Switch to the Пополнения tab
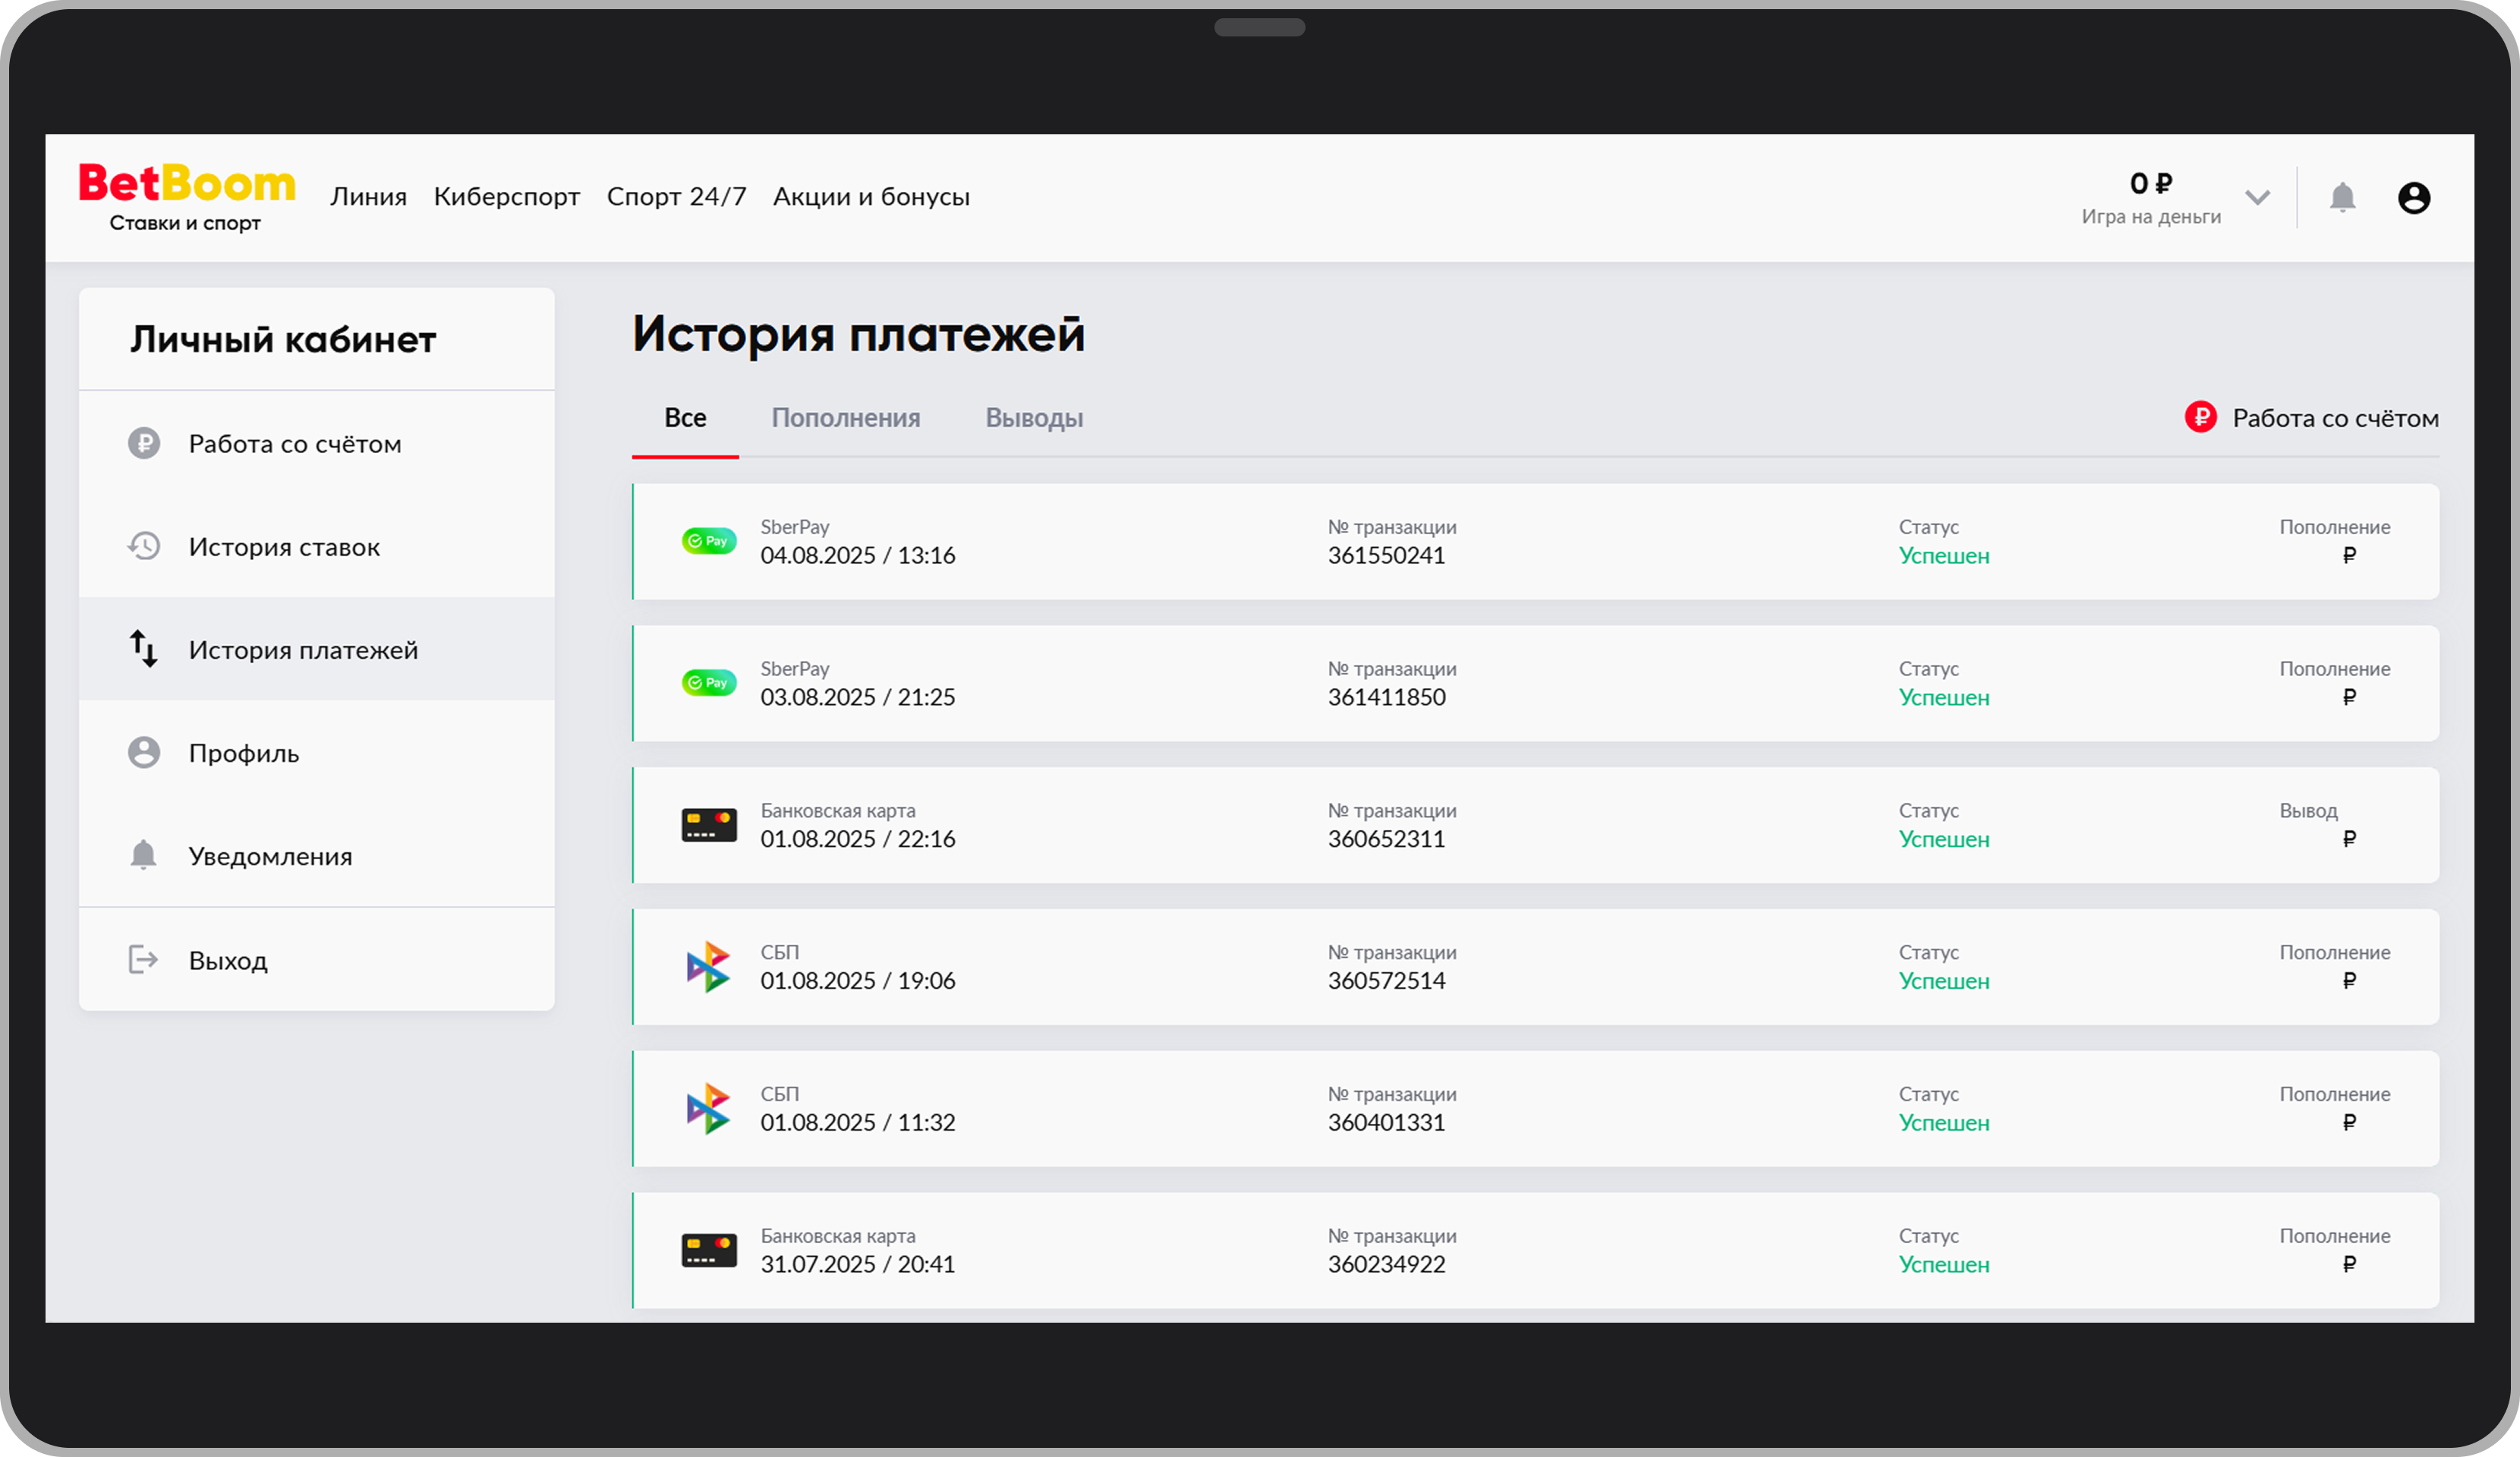The height and width of the screenshot is (1457, 2520). click(845, 418)
